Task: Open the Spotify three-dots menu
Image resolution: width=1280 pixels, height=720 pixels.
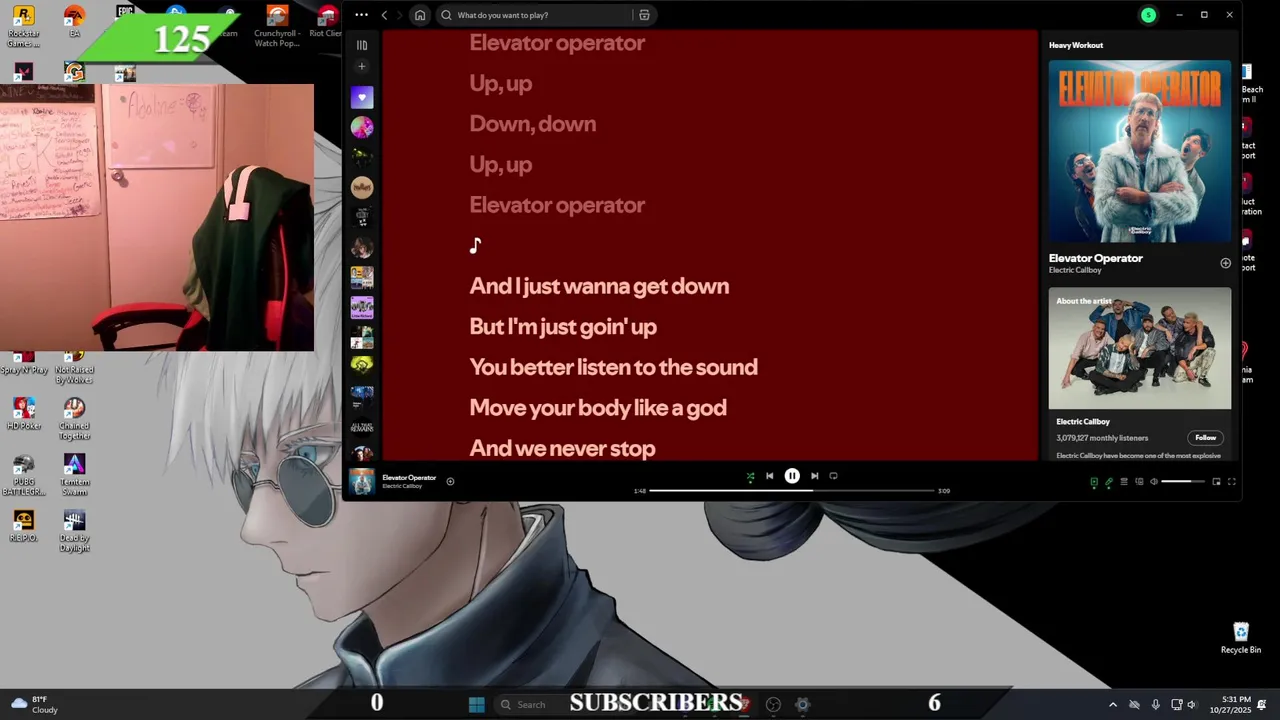Action: click(361, 15)
